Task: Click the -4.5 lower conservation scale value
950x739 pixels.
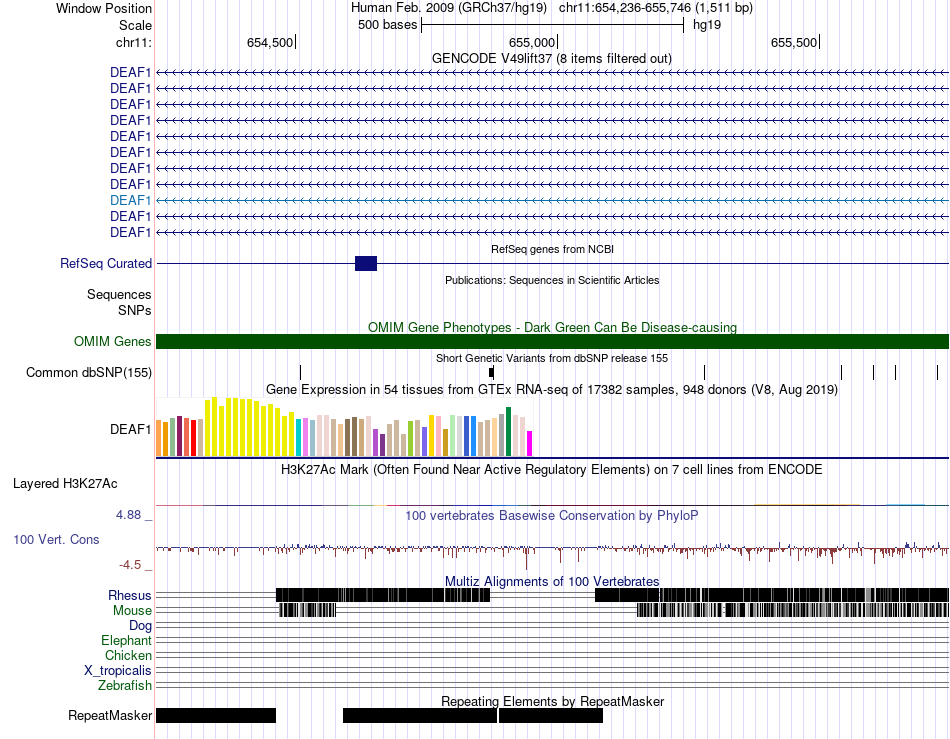Action: pos(130,565)
